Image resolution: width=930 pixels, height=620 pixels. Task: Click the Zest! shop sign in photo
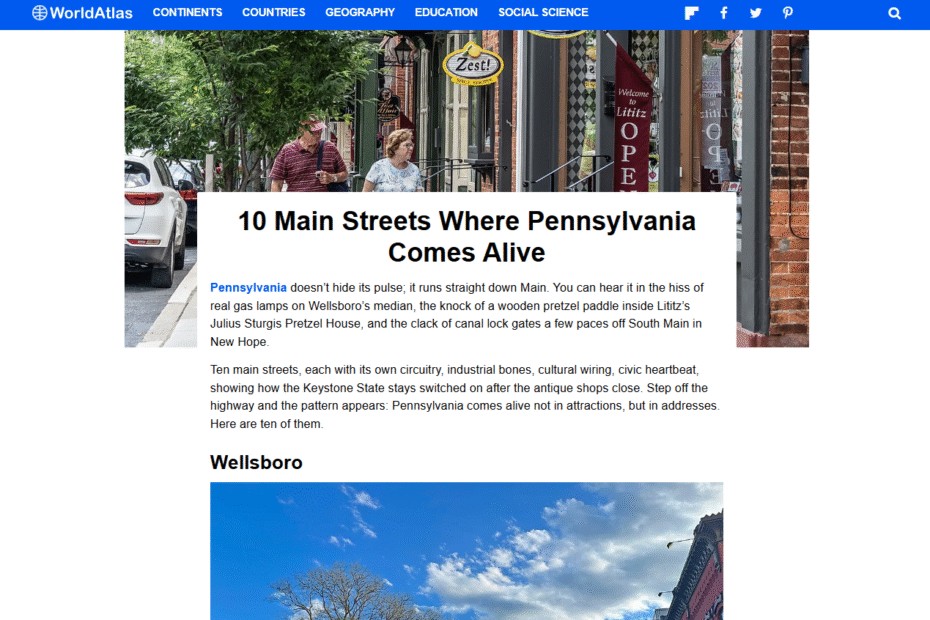click(473, 64)
